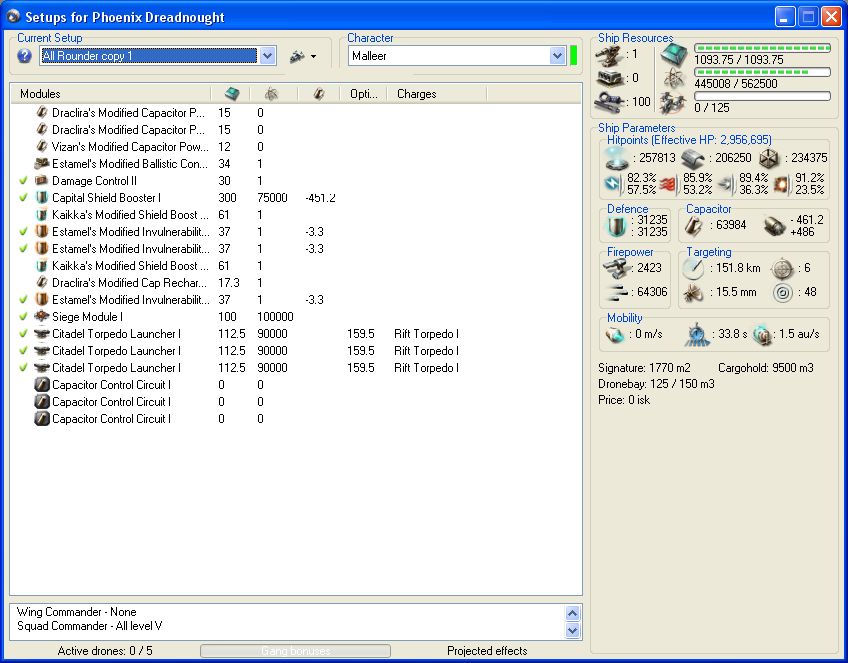Click the capacitor recharge icon beside -461.2
848x663 pixels.
click(775, 226)
